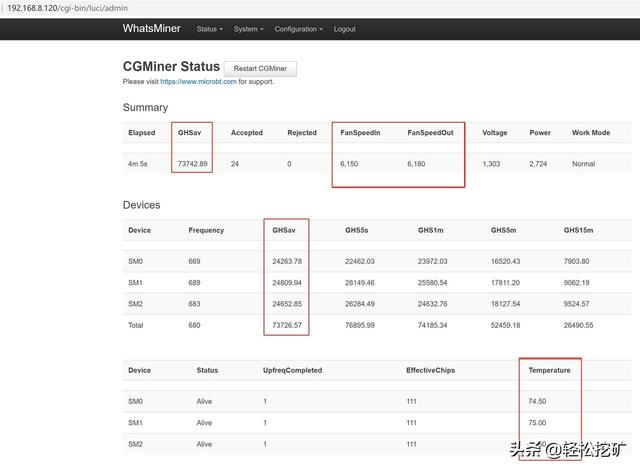Image resolution: width=640 pixels, height=471 pixels.
Task: Open the microbt.com support link
Action: click(198, 81)
